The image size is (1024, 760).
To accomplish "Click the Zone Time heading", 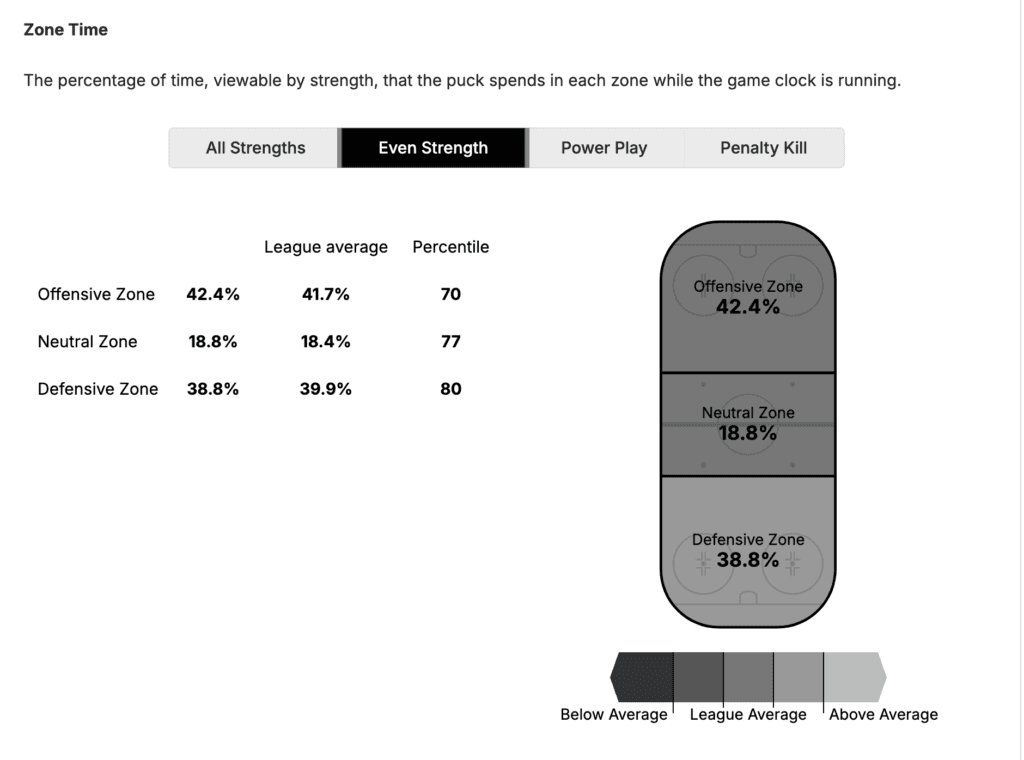I will click(66, 30).
